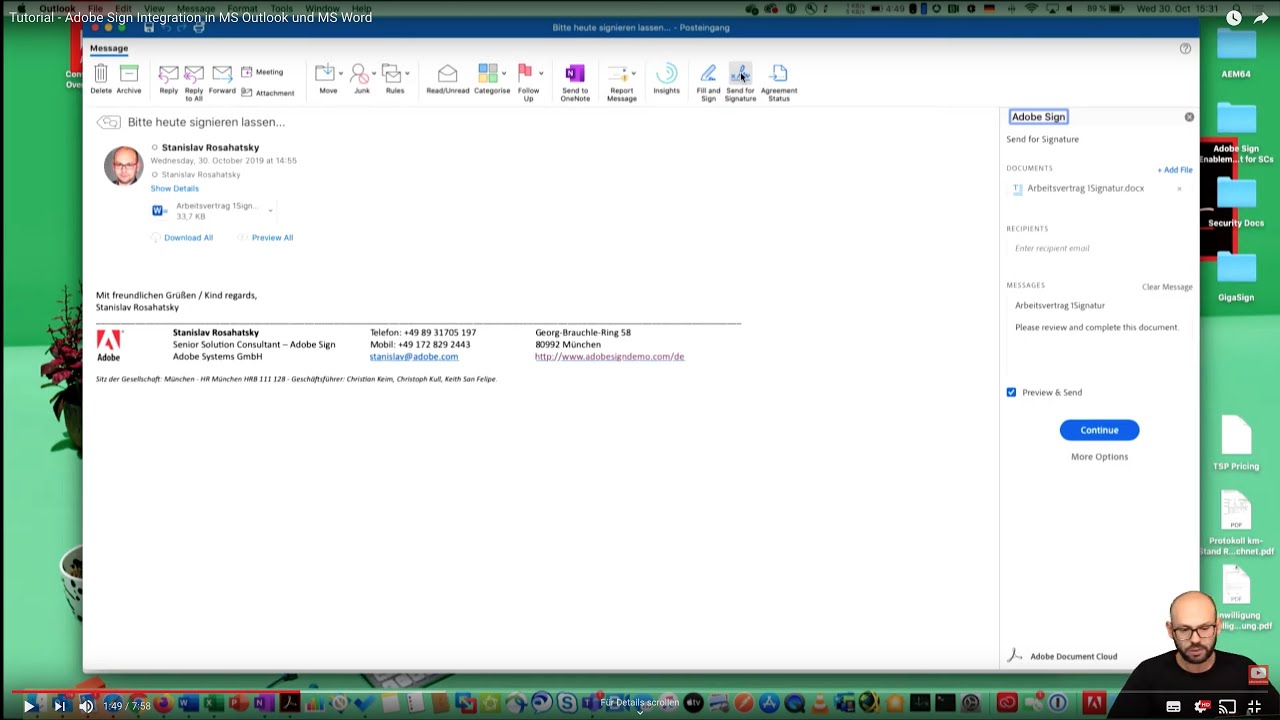Forward message as Attachment
The width and height of the screenshot is (1280, 720).
(x=267, y=93)
